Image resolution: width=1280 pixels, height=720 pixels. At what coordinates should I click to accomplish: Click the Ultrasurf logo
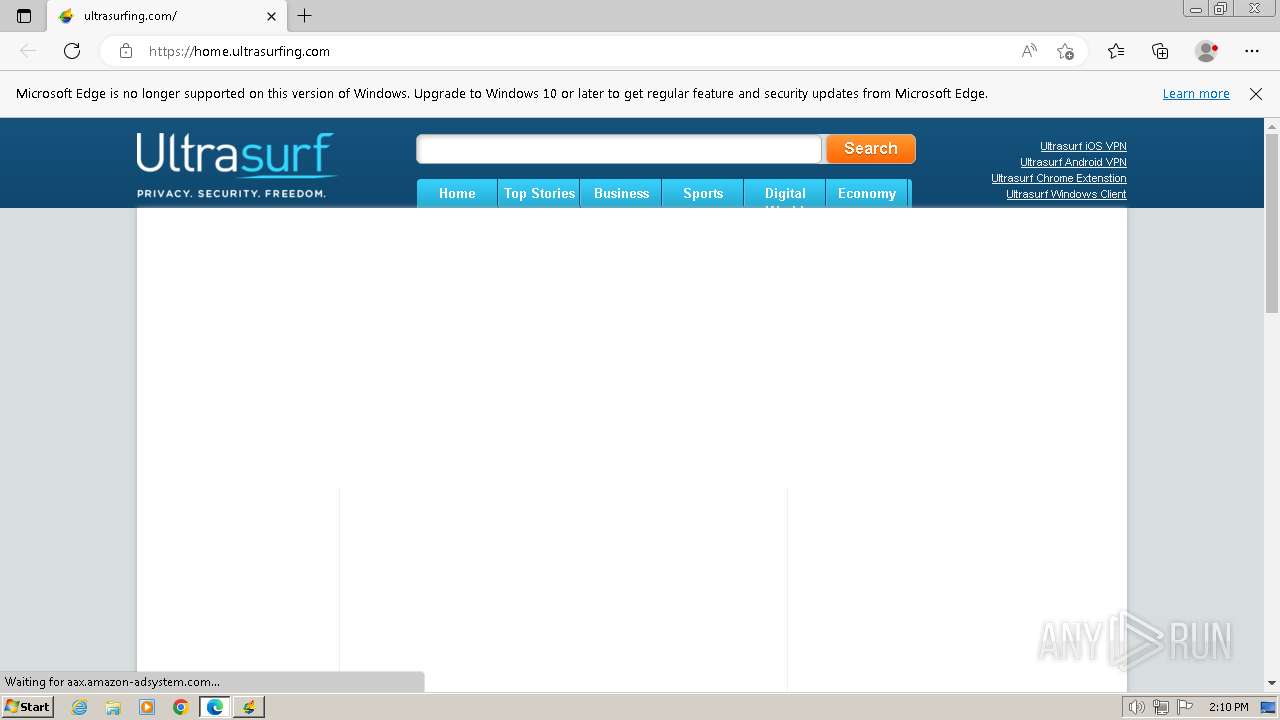click(x=237, y=165)
